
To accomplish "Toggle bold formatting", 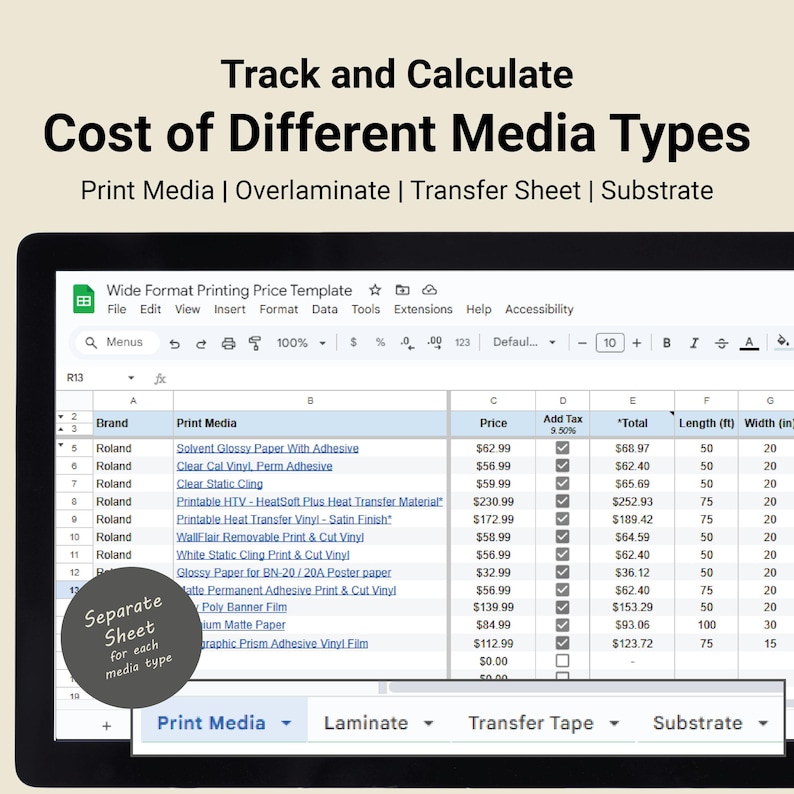I will click(667, 343).
